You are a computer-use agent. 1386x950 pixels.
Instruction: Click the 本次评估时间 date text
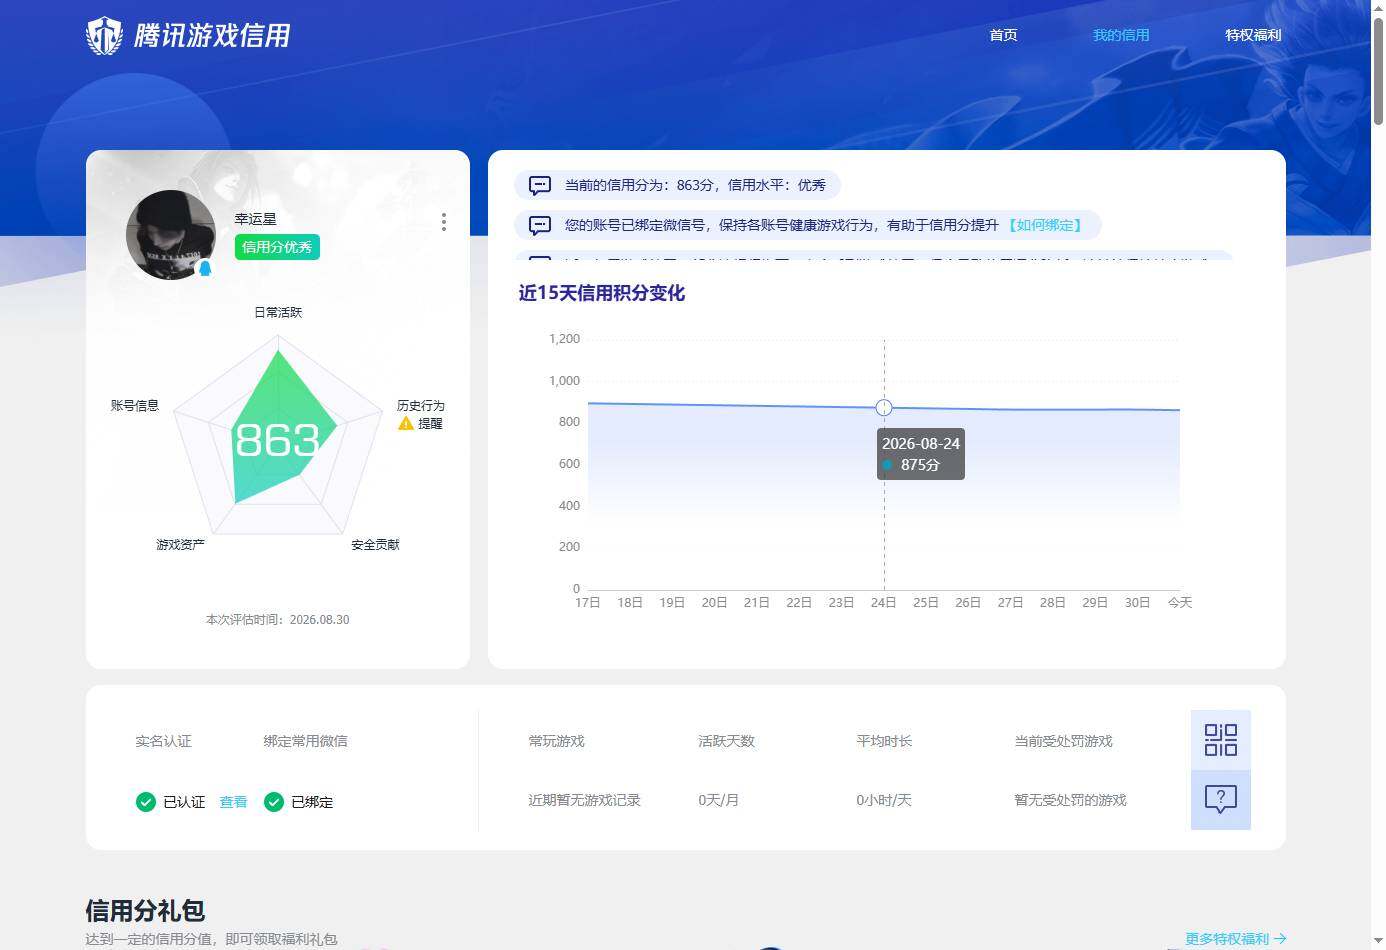278,620
